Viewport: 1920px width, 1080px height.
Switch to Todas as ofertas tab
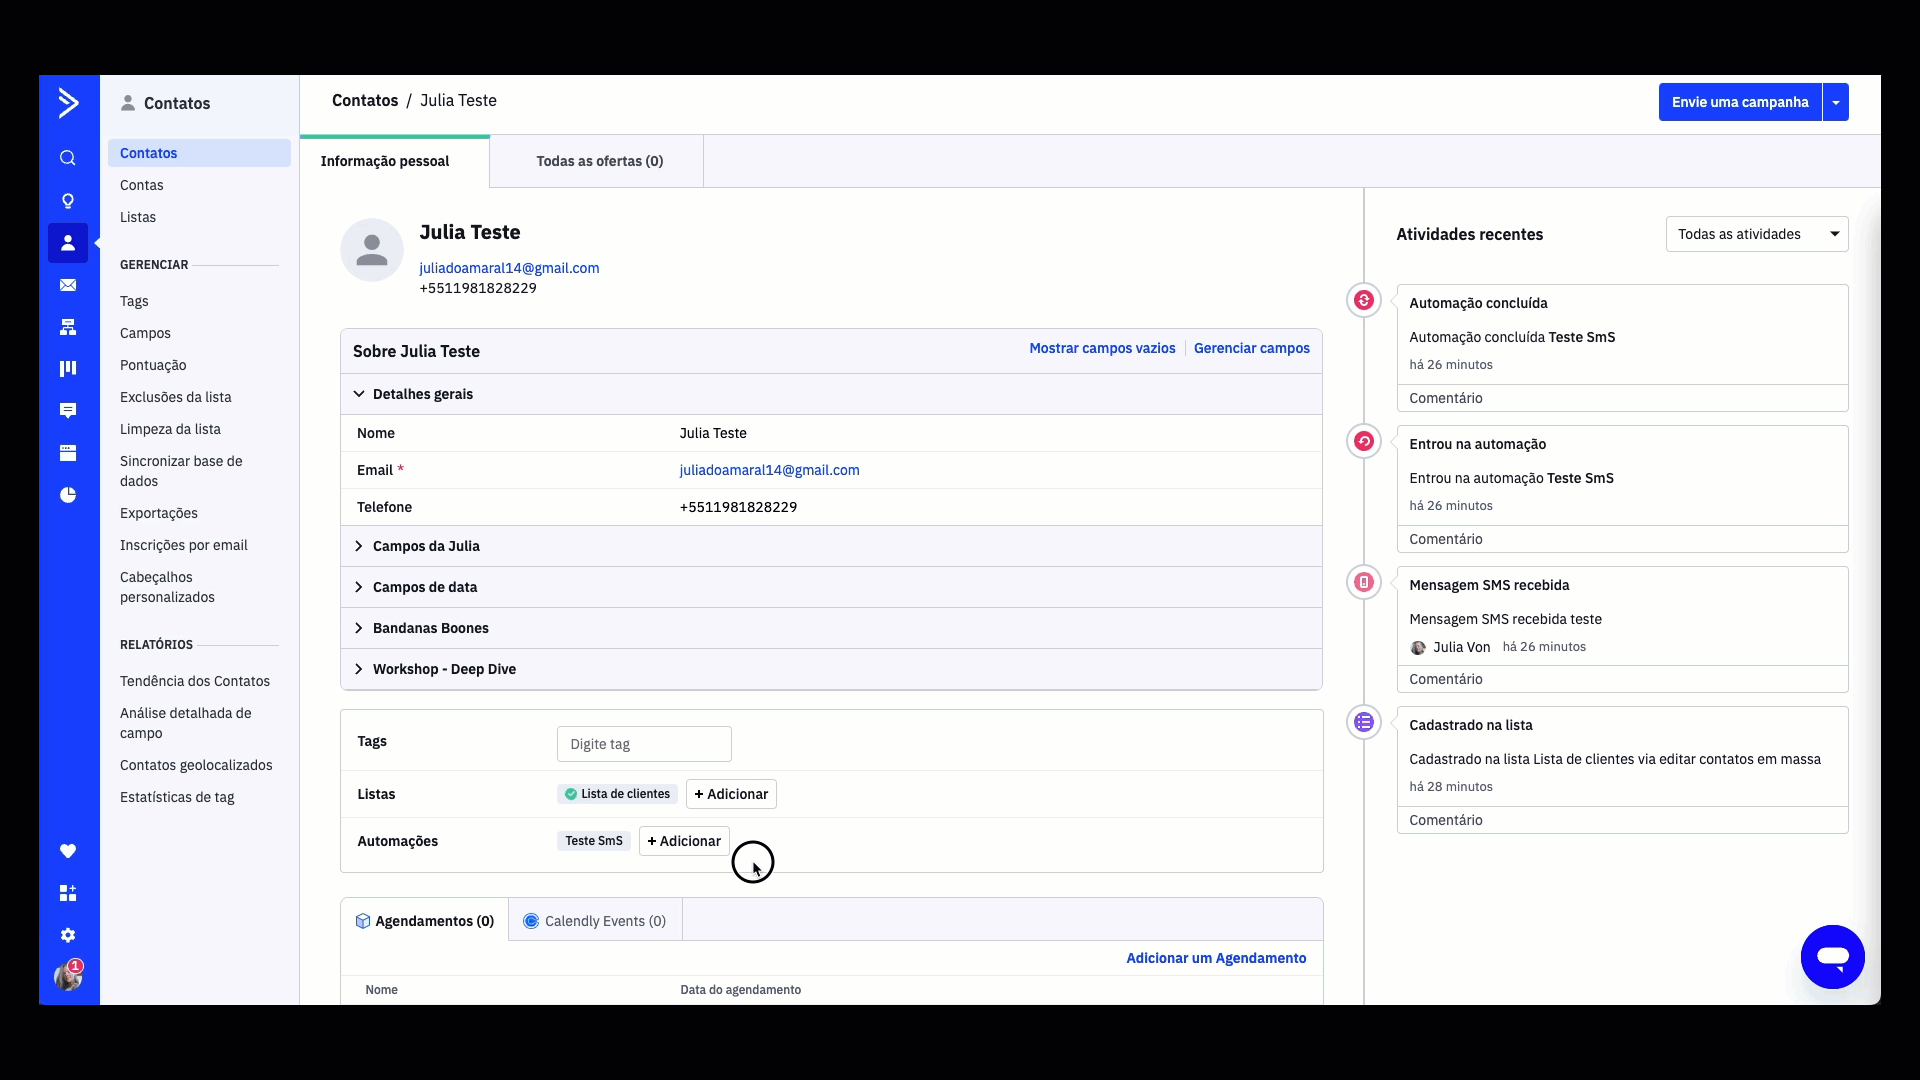click(599, 161)
